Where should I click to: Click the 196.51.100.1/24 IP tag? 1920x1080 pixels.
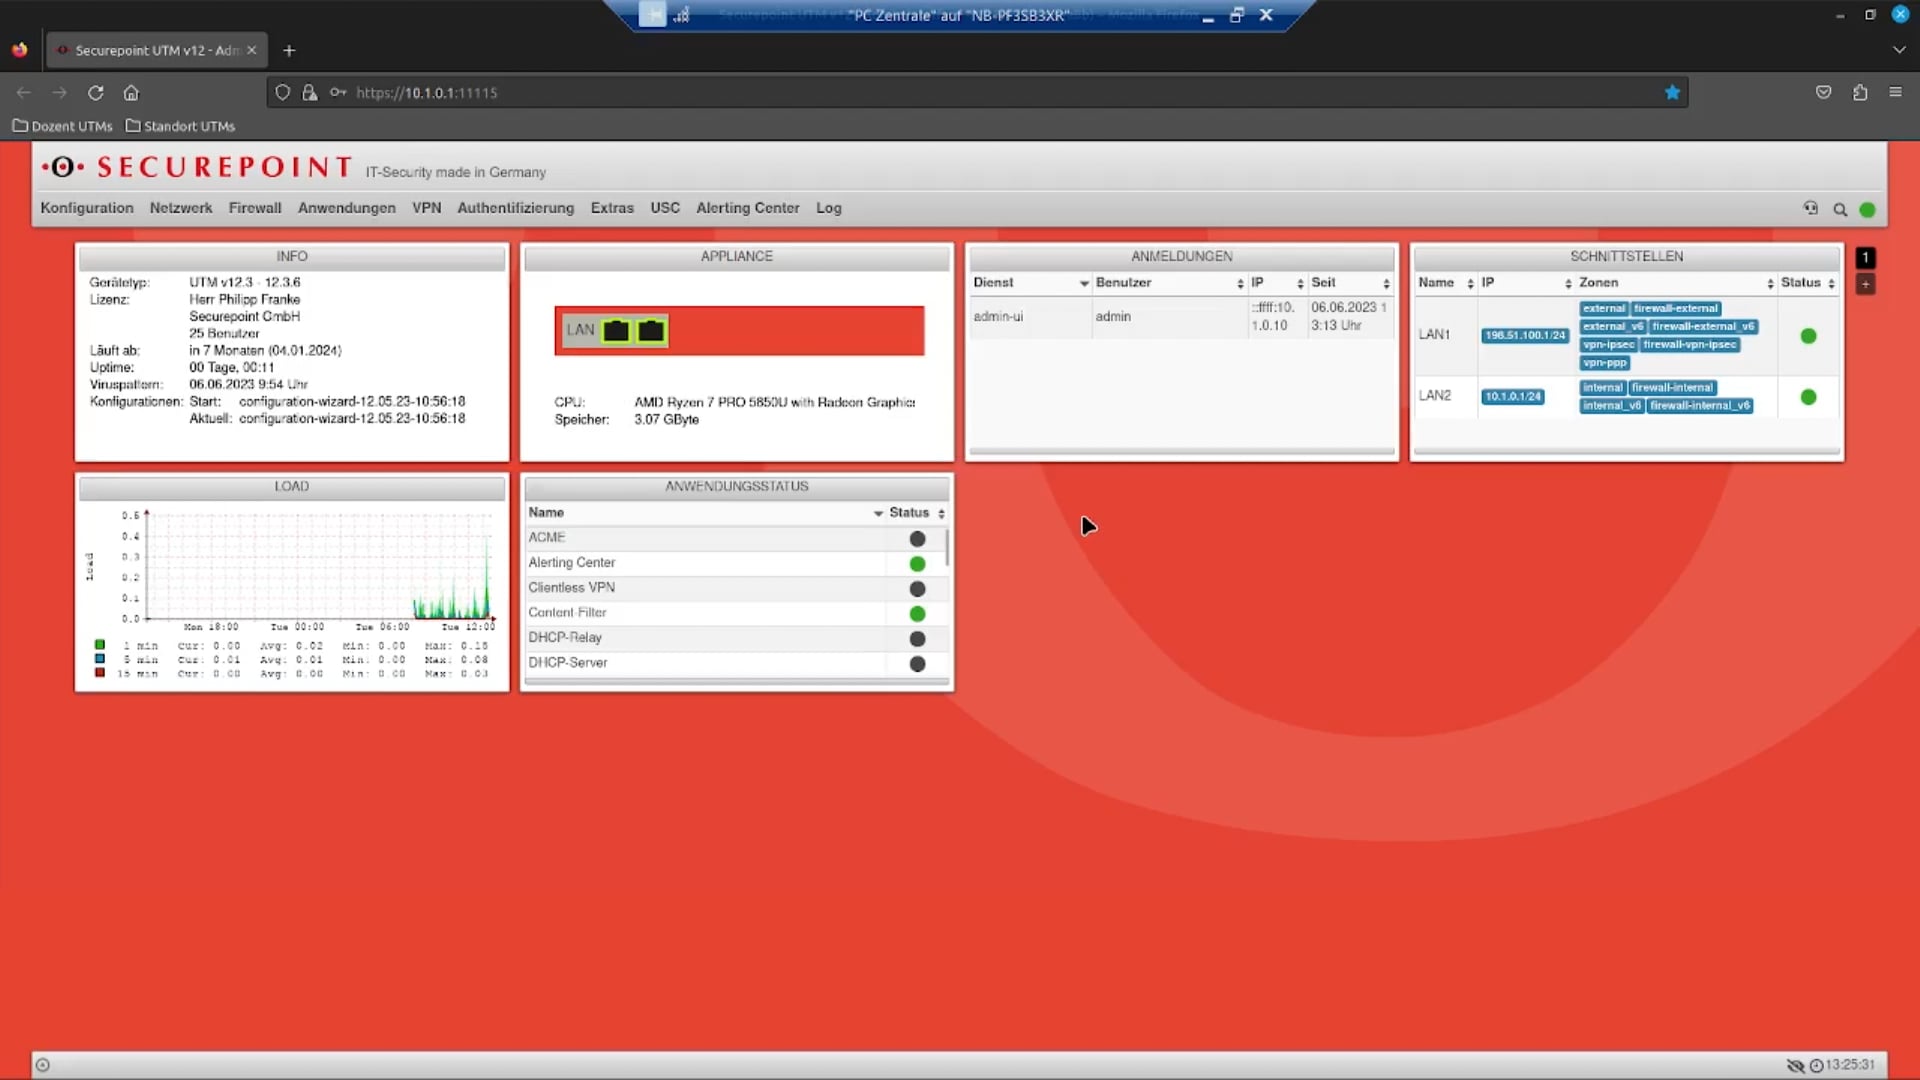1525,336
